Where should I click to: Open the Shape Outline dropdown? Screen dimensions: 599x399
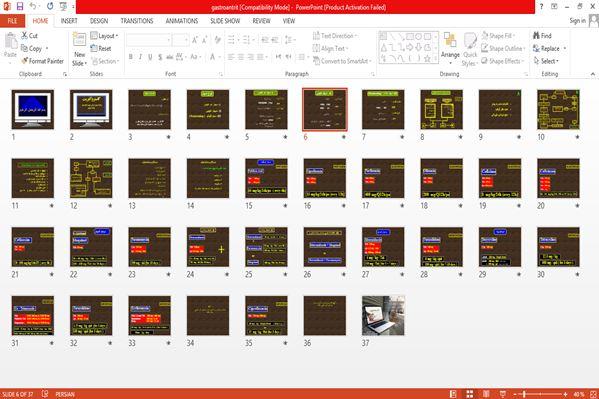(503, 48)
